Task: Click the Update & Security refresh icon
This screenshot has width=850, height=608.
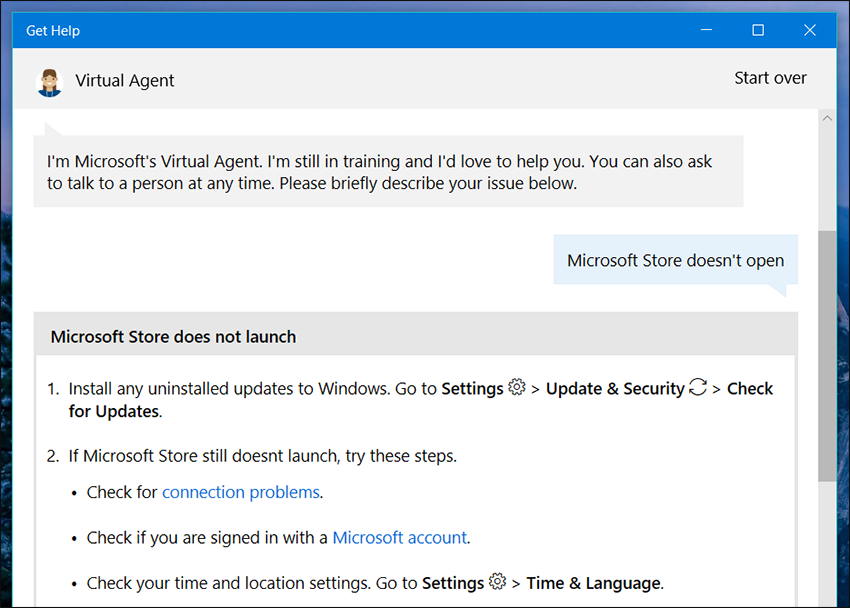Action: (698, 387)
